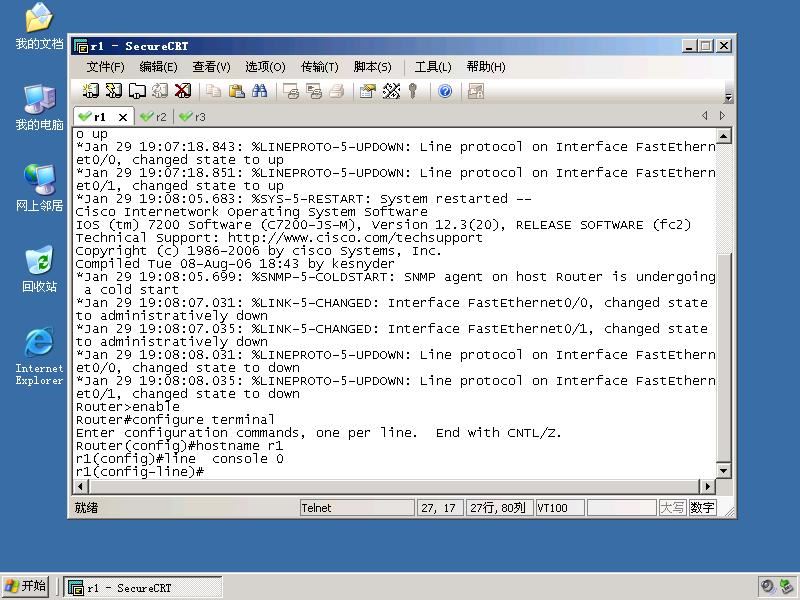
Task: Click the Public-Key Assistant key icon
Action: (413, 91)
